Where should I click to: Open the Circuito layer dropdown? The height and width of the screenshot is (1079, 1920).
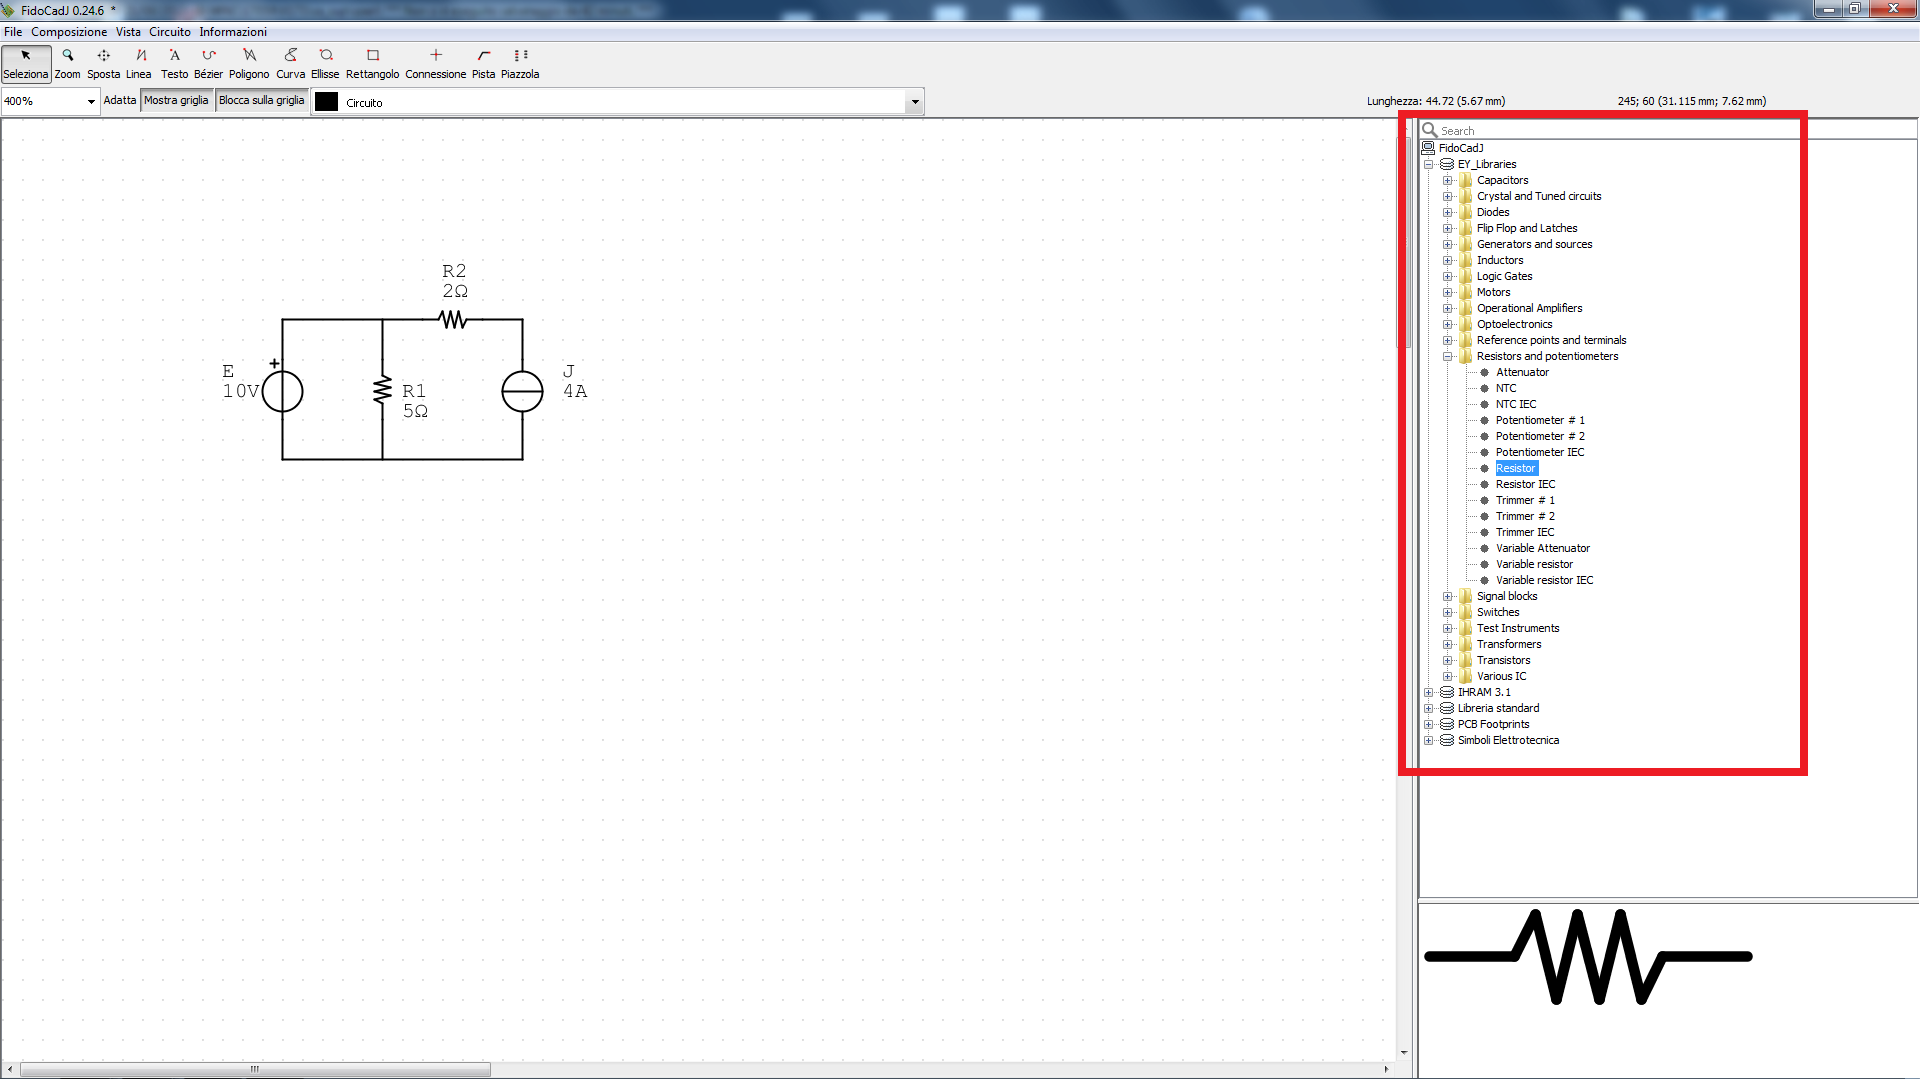point(914,102)
